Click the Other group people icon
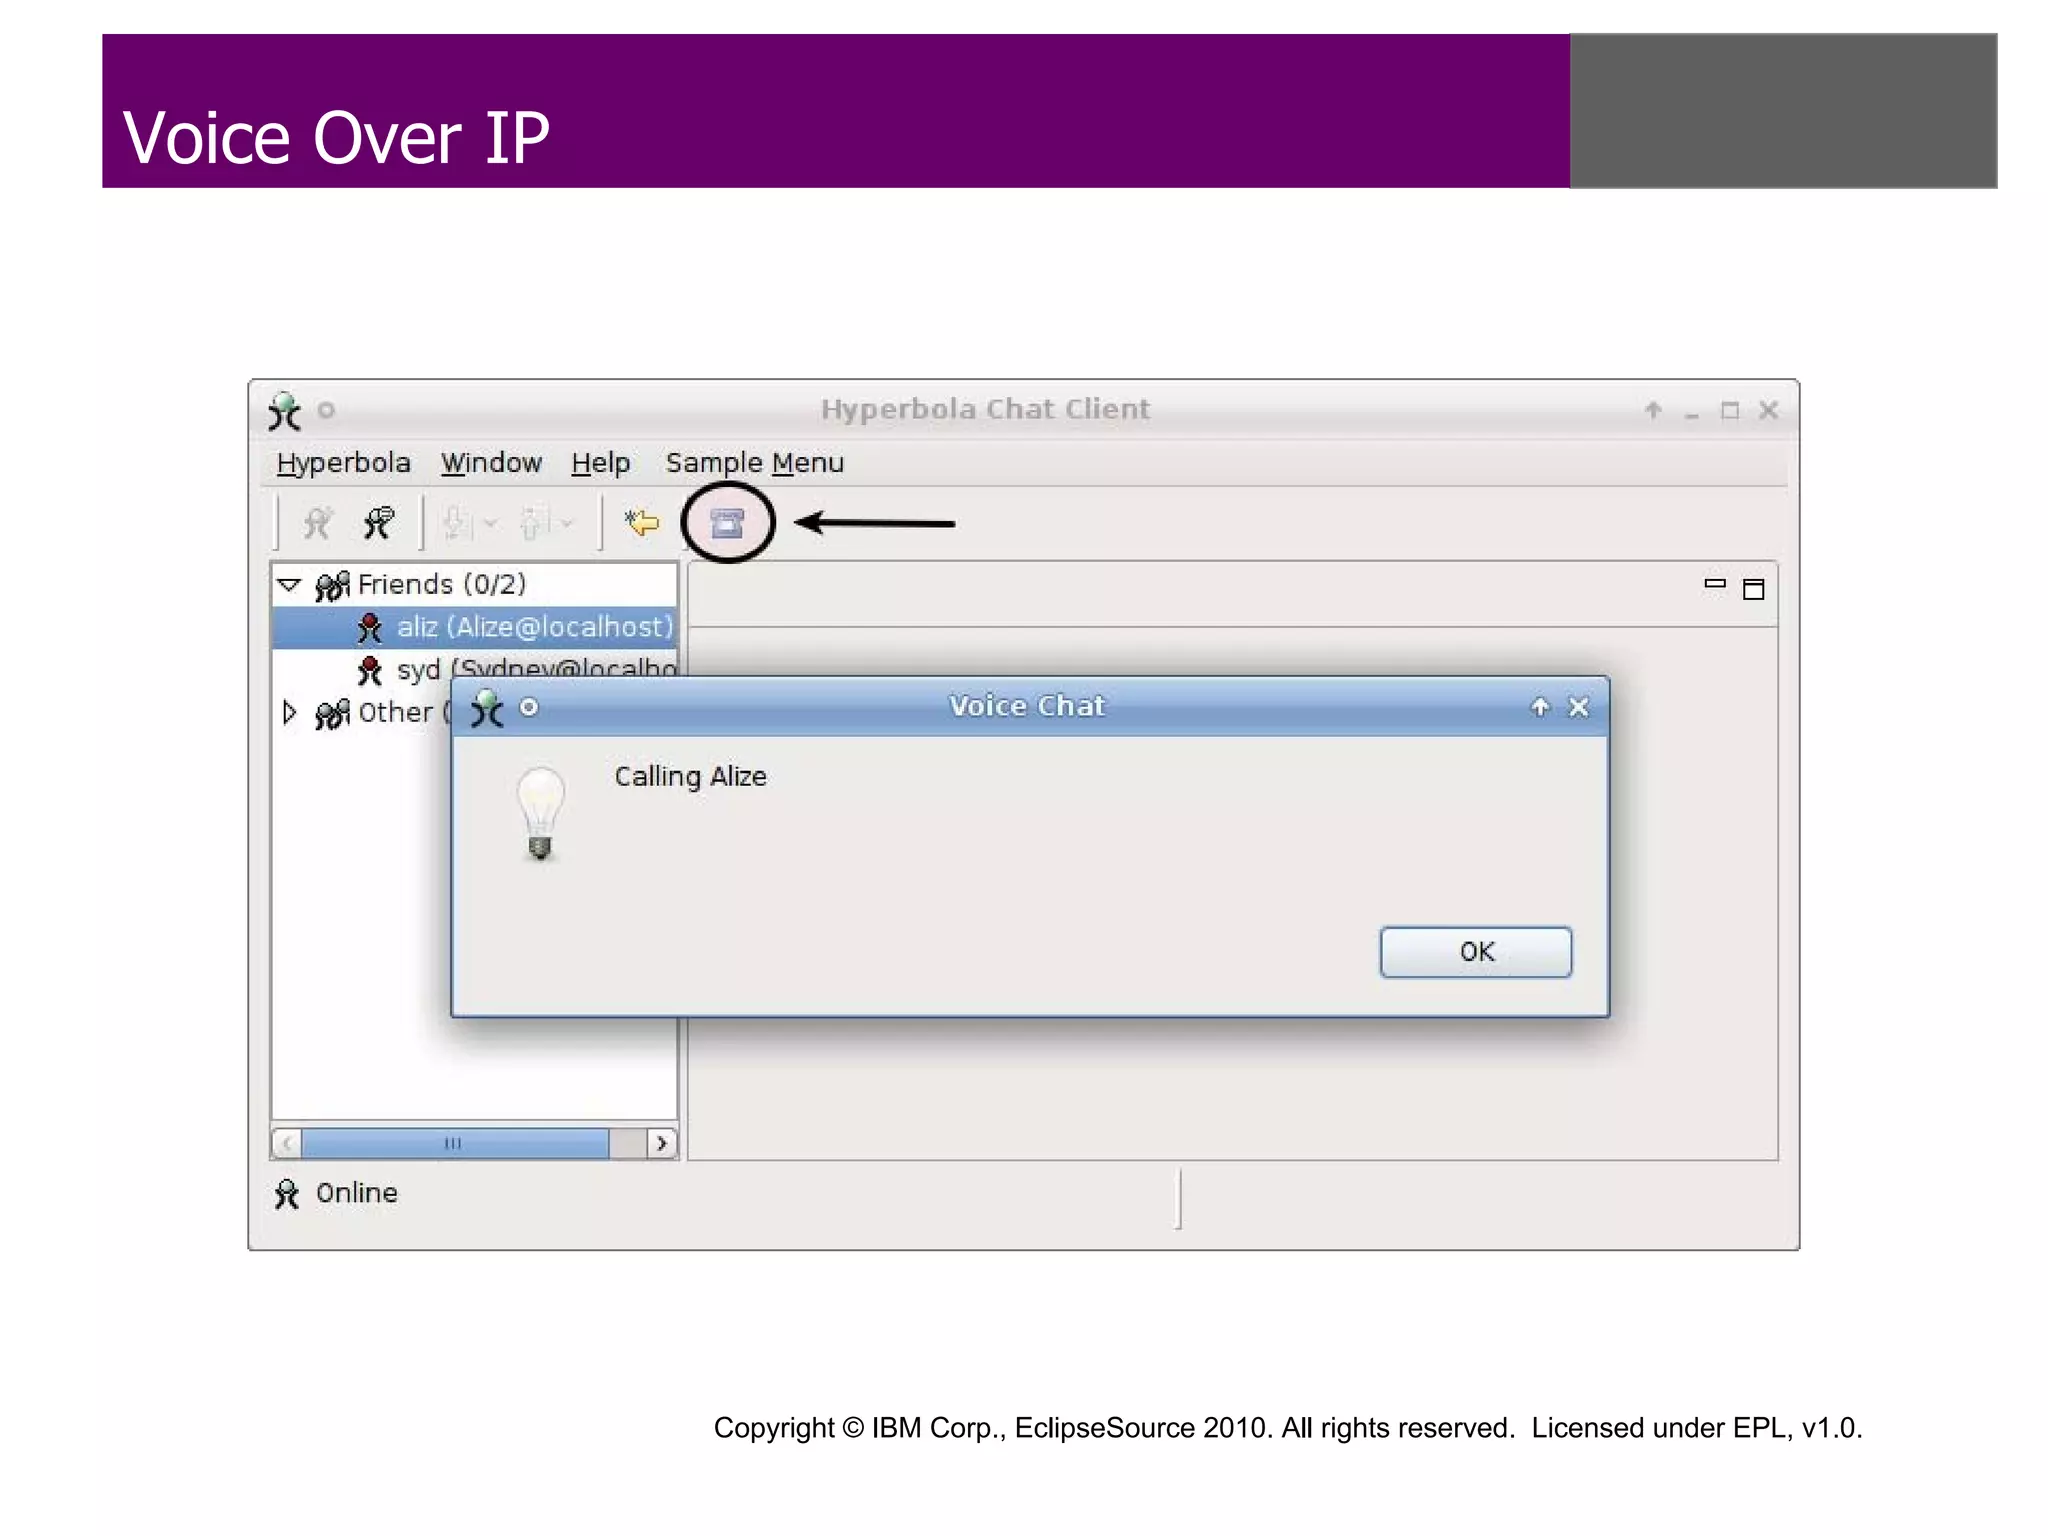 pos(333,713)
